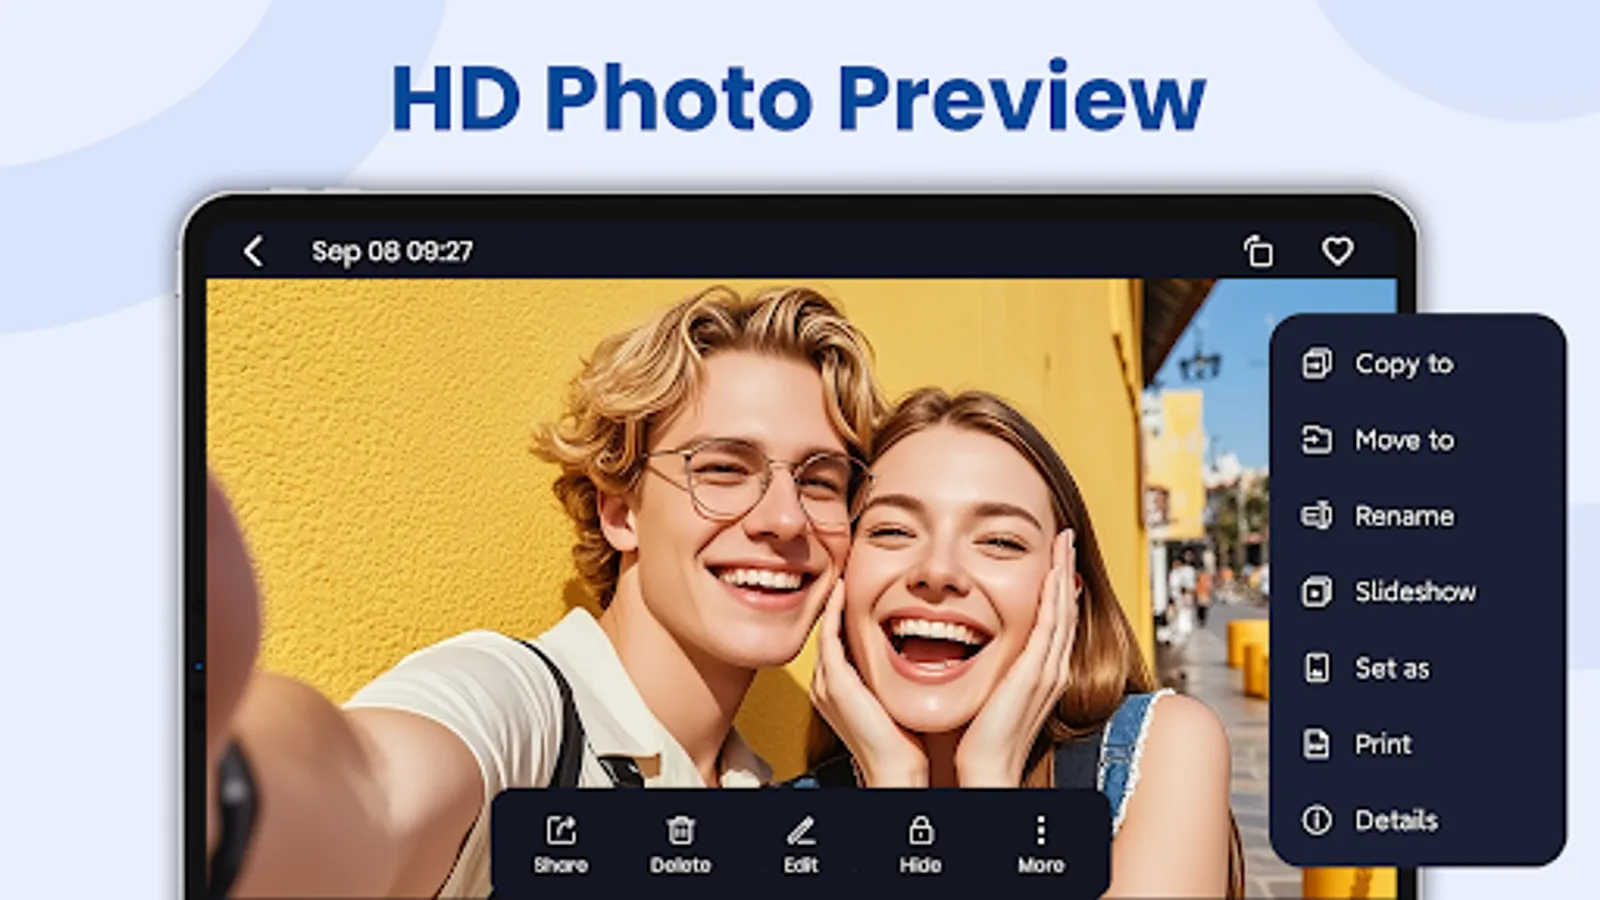Select Set as from the options menu

(1391, 668)
